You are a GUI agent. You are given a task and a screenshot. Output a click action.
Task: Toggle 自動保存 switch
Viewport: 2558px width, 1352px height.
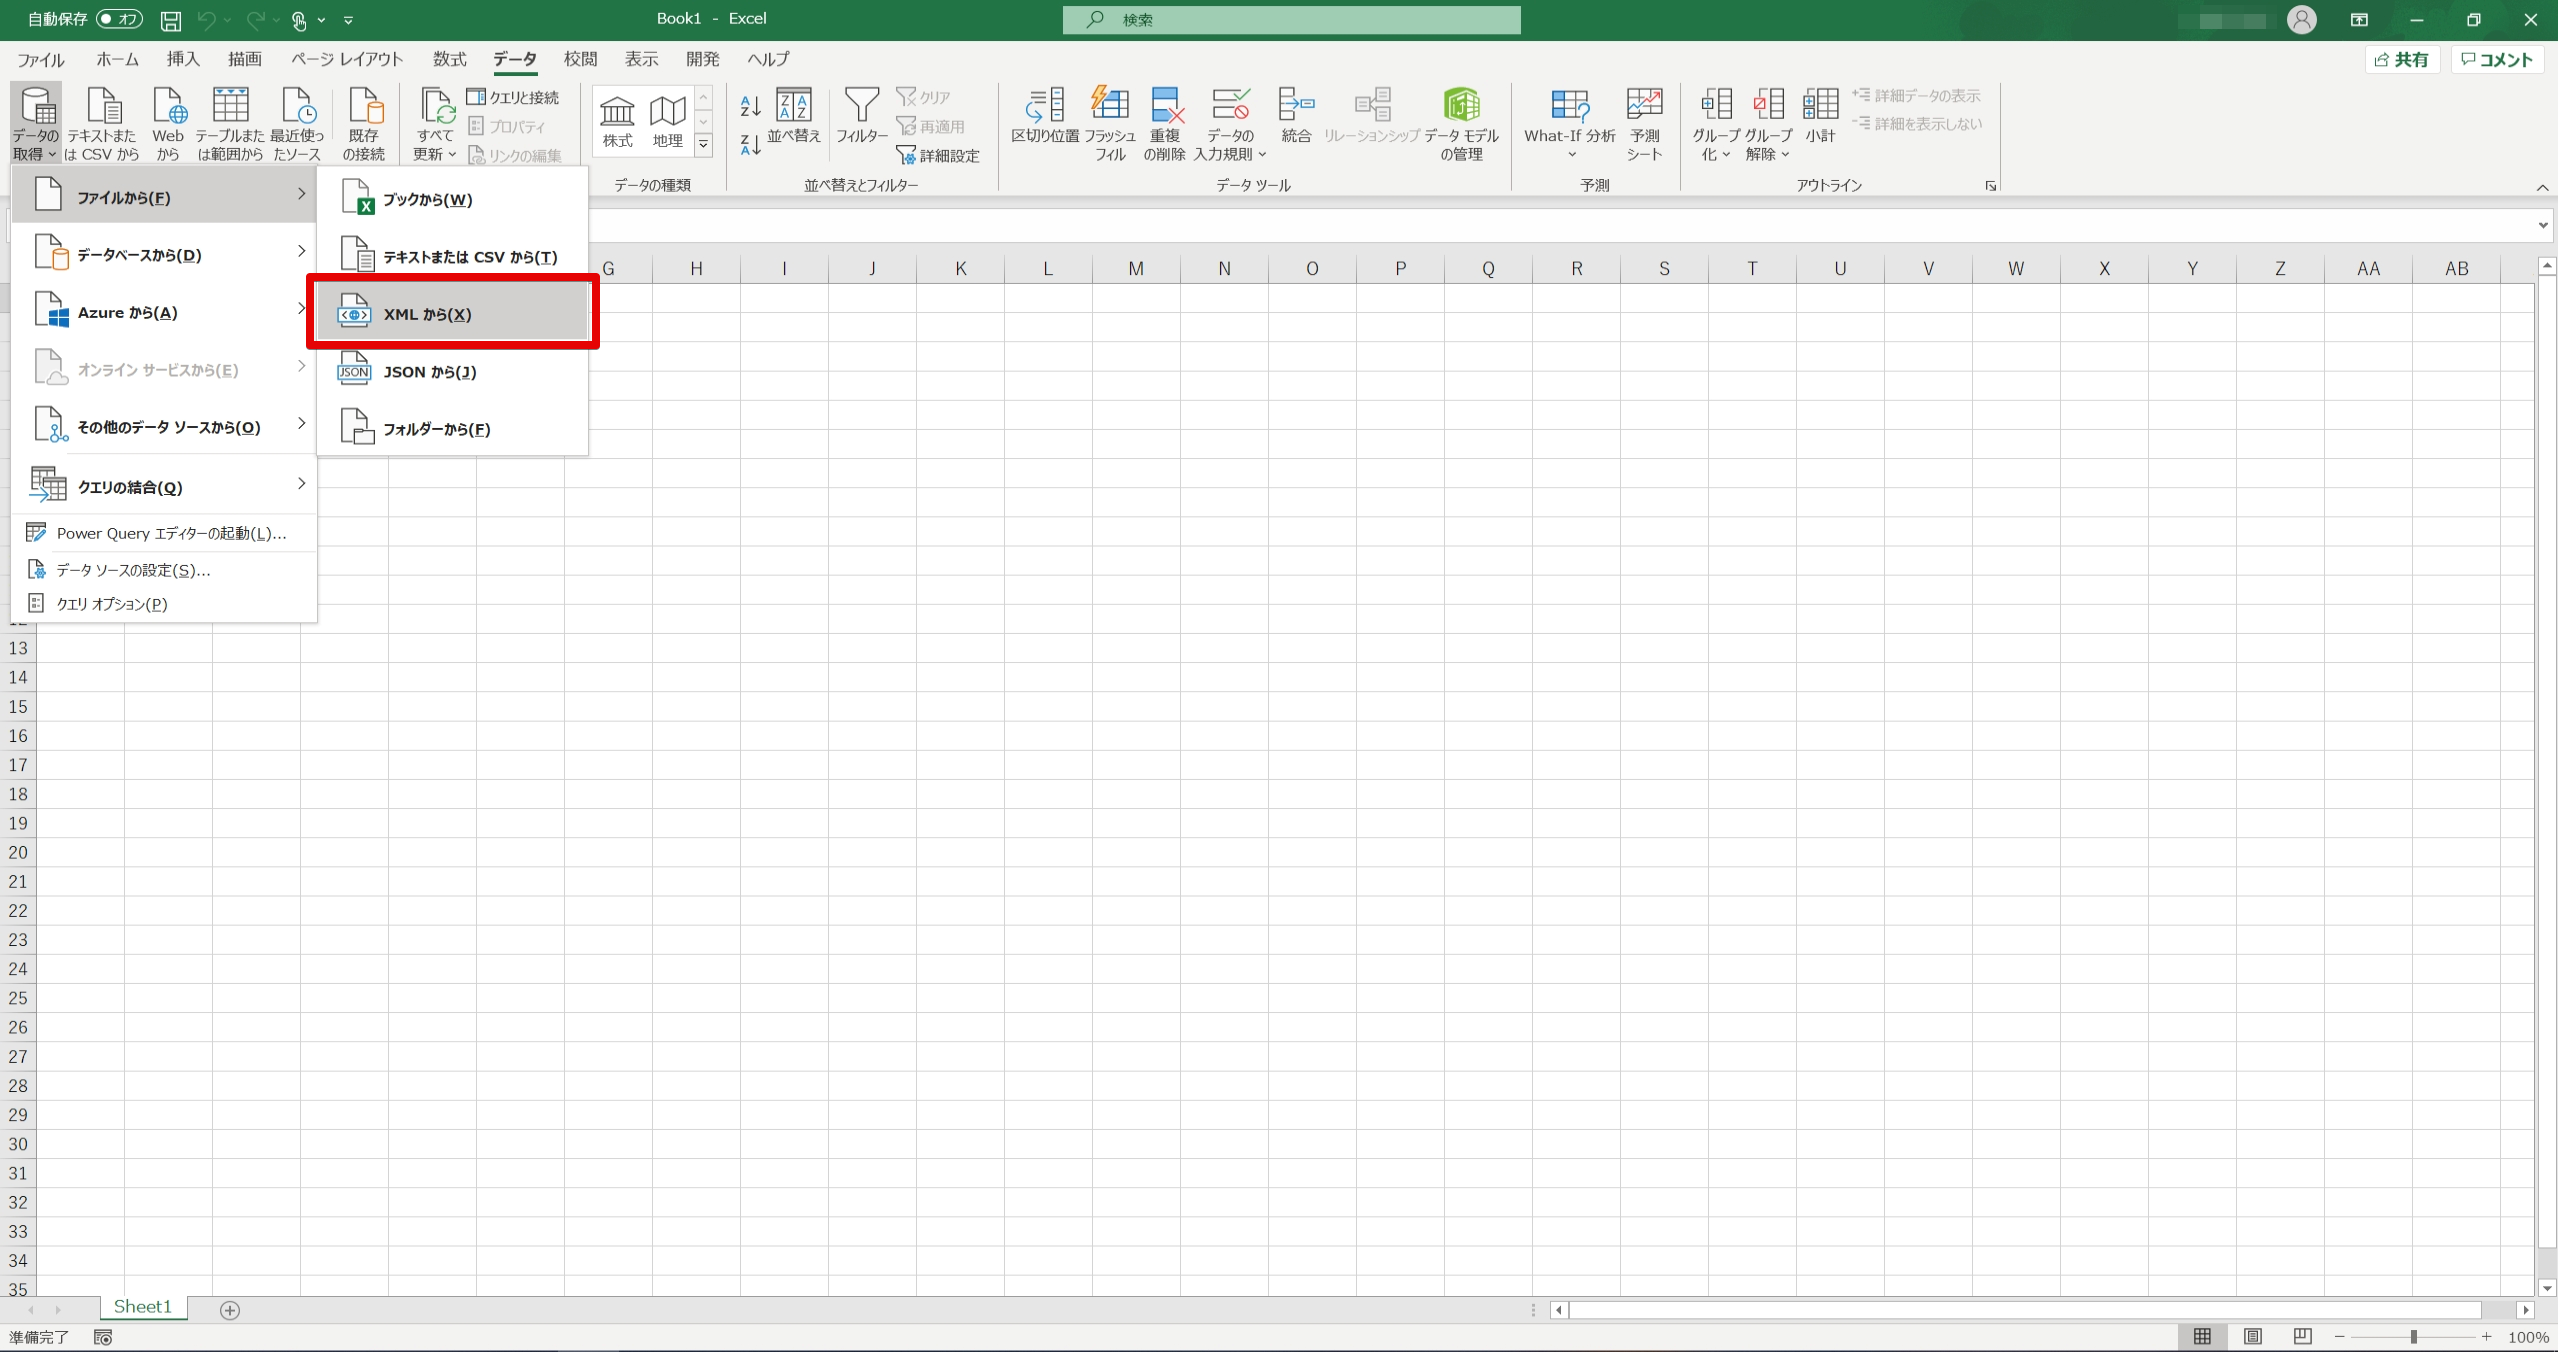point(119,20)
